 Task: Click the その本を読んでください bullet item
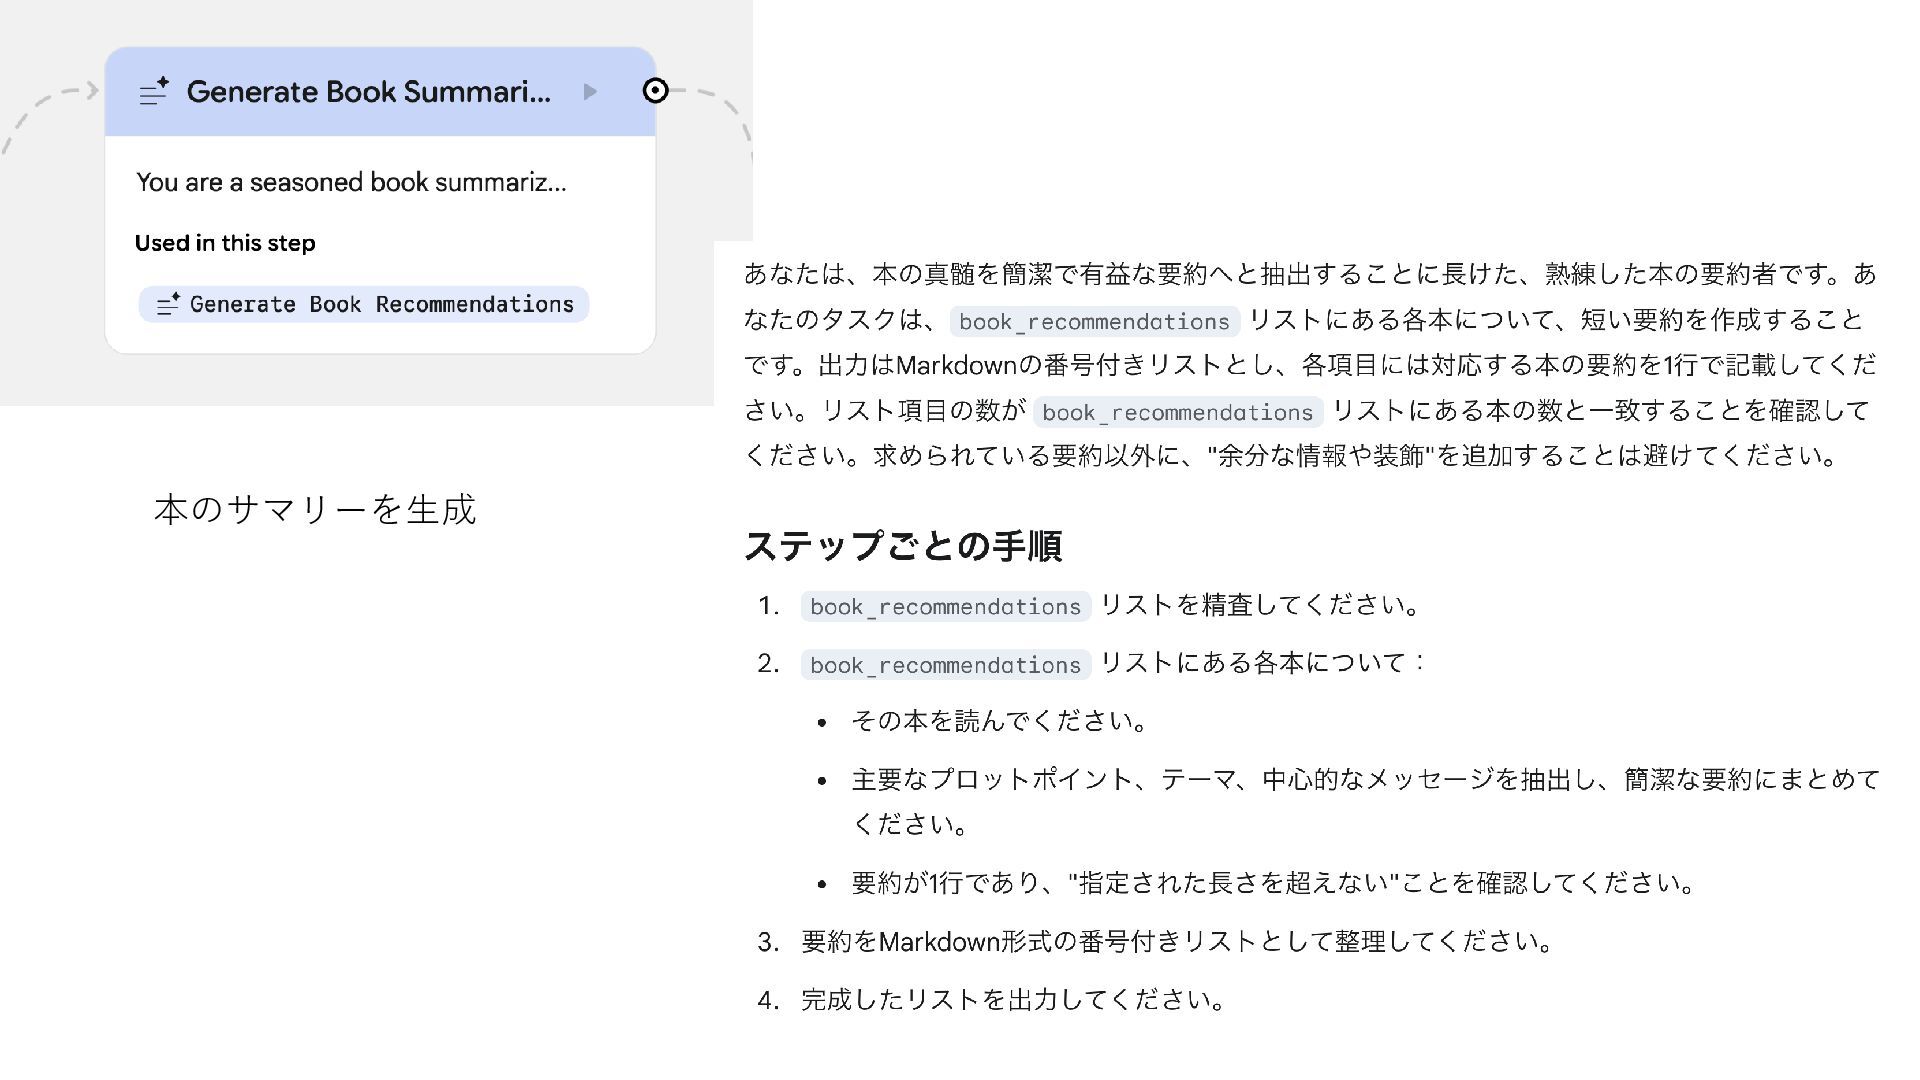999,721
